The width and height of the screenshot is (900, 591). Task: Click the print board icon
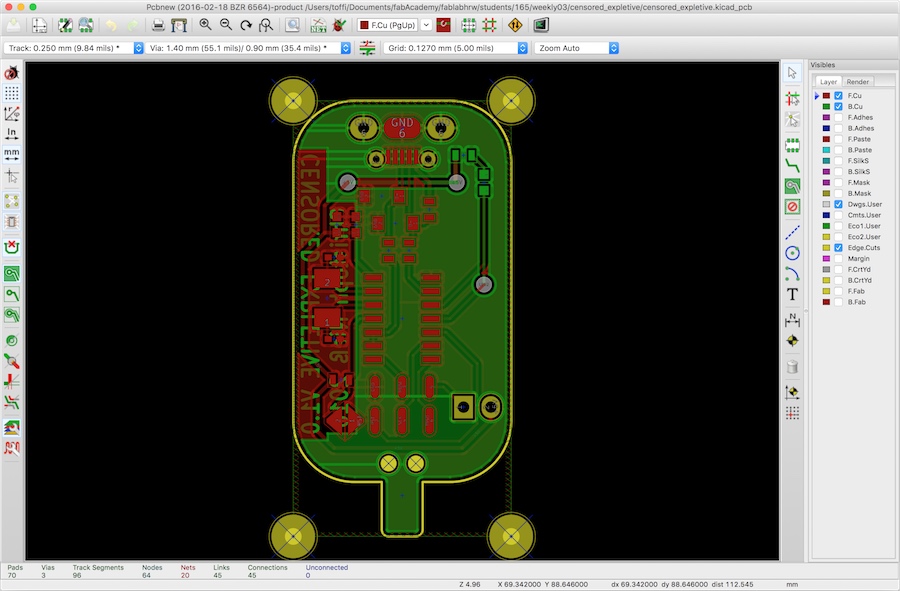click(x=158, y=25)
